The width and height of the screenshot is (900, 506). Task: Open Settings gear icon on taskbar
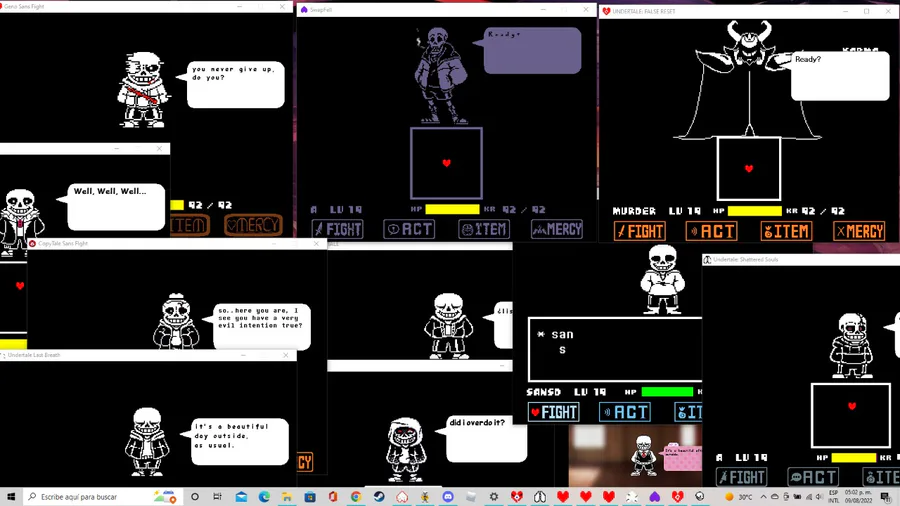tap(494, 497)
